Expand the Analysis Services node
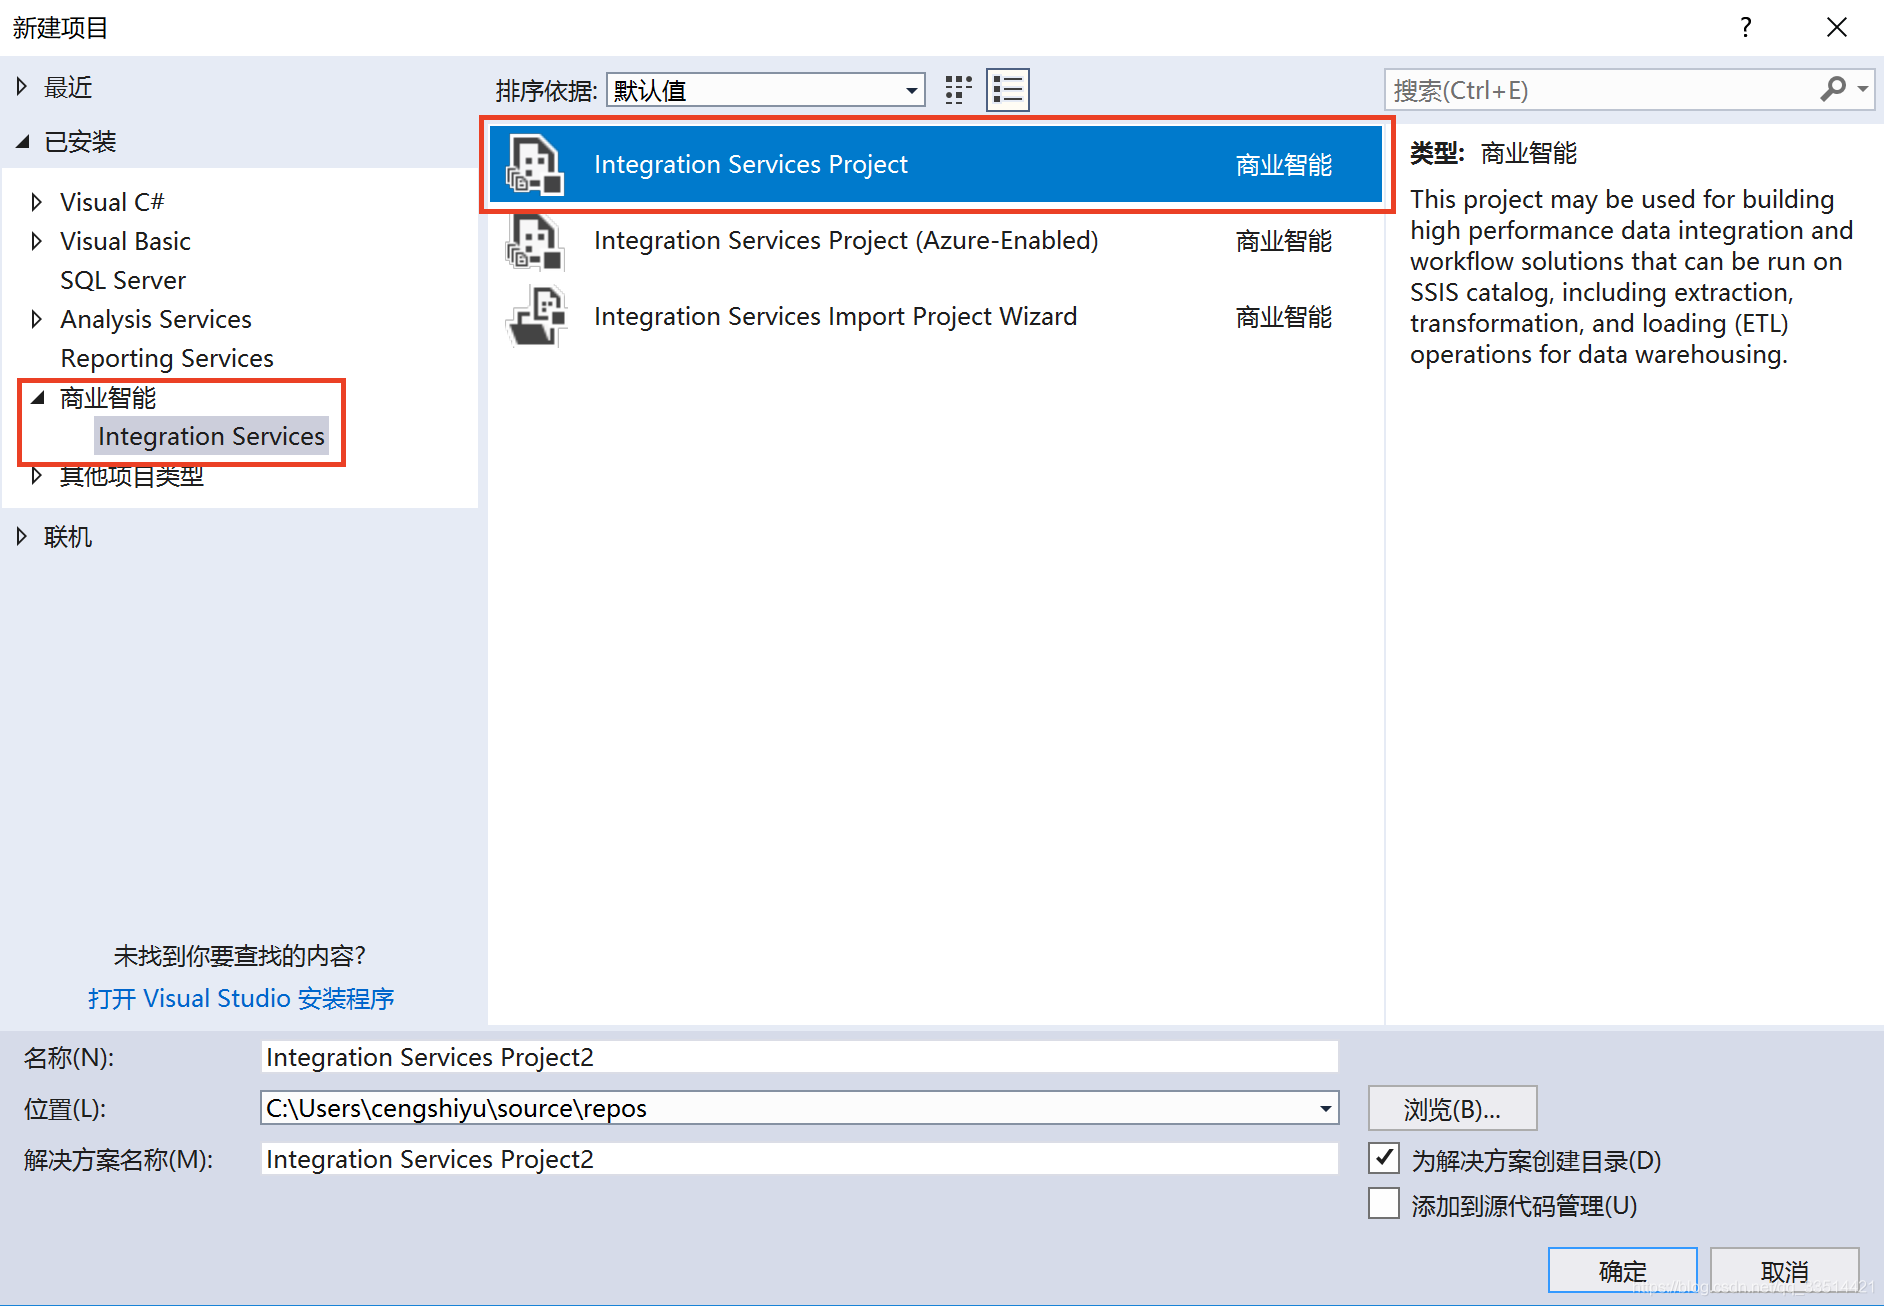This screenshot has height=1306, width=1884. coord(37,319)
